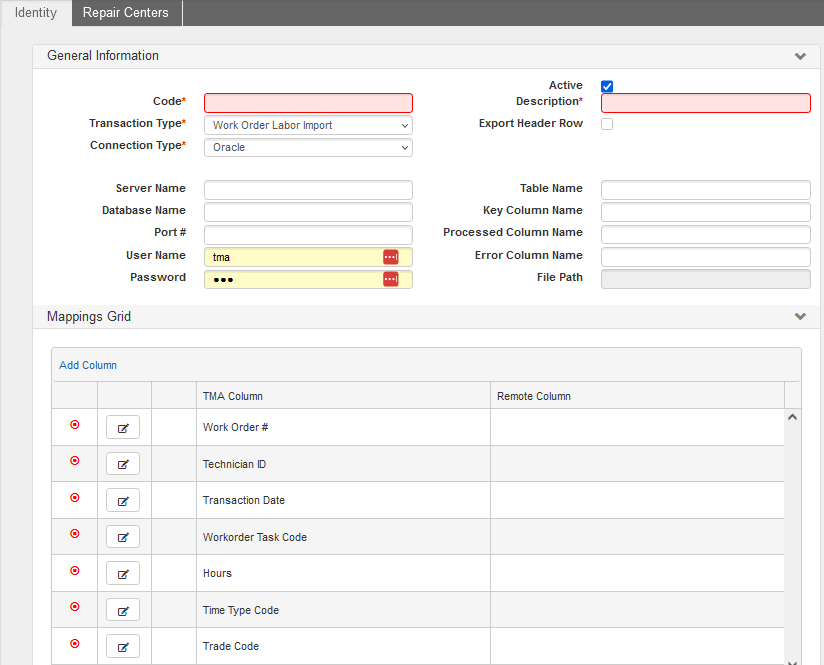The image size is (824, 665).
Task: Click the edit icon for Technician ID row
Action: point(123,464)
